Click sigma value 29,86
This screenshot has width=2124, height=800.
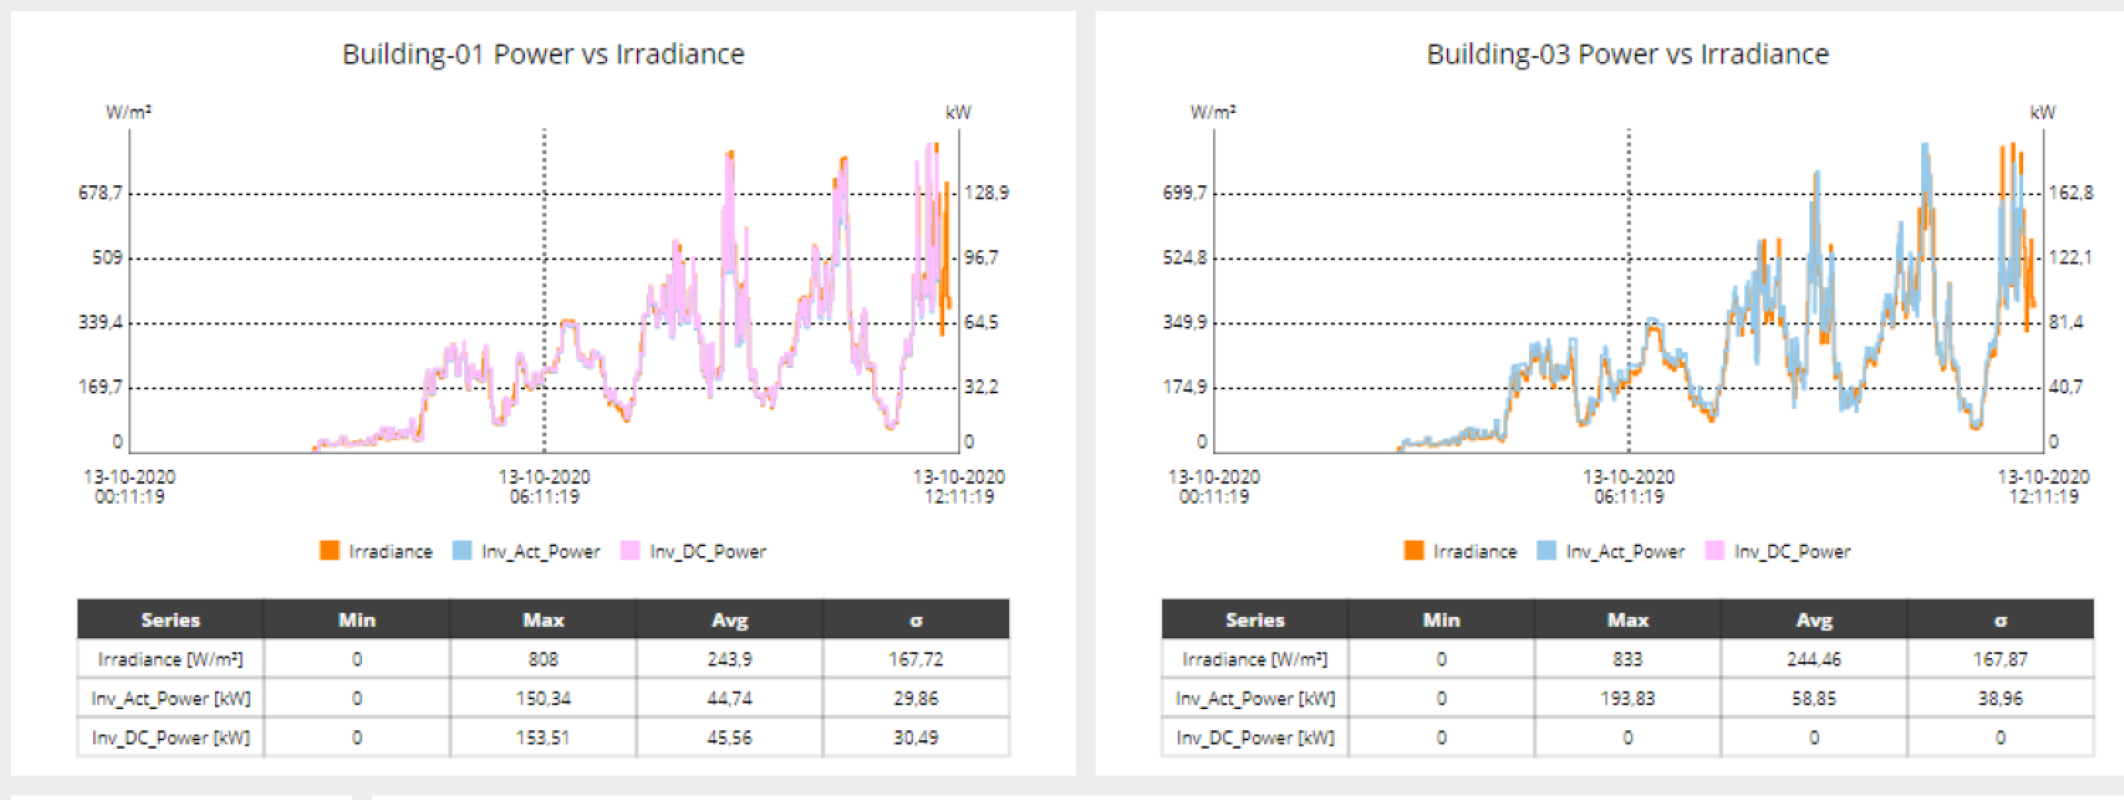coord(916,698)
